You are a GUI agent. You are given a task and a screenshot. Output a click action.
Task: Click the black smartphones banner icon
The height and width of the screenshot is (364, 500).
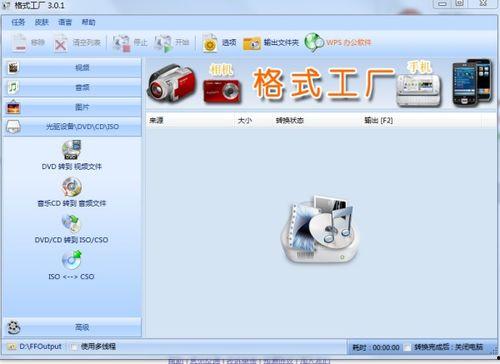[x=472, y=82]
